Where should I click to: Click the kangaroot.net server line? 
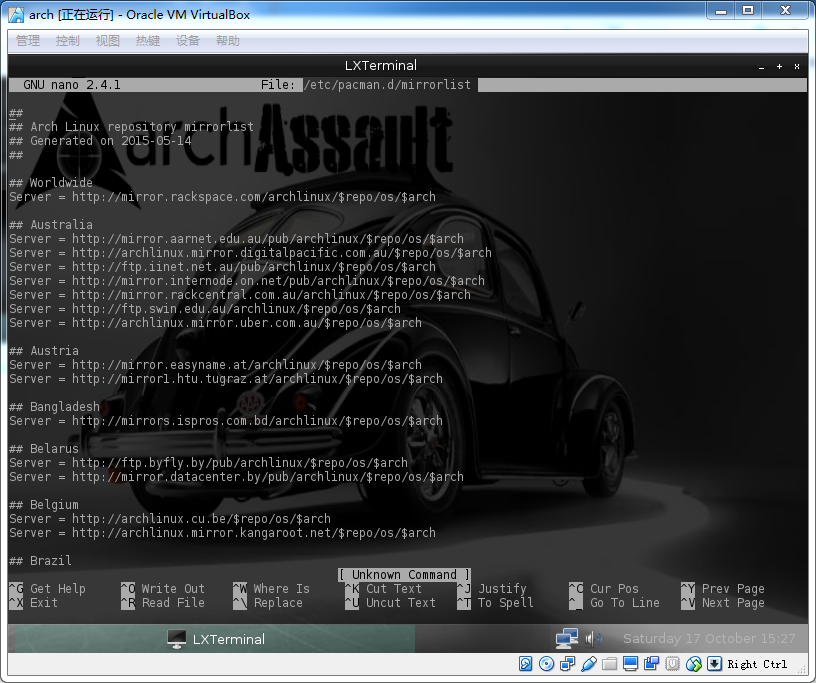222,533
